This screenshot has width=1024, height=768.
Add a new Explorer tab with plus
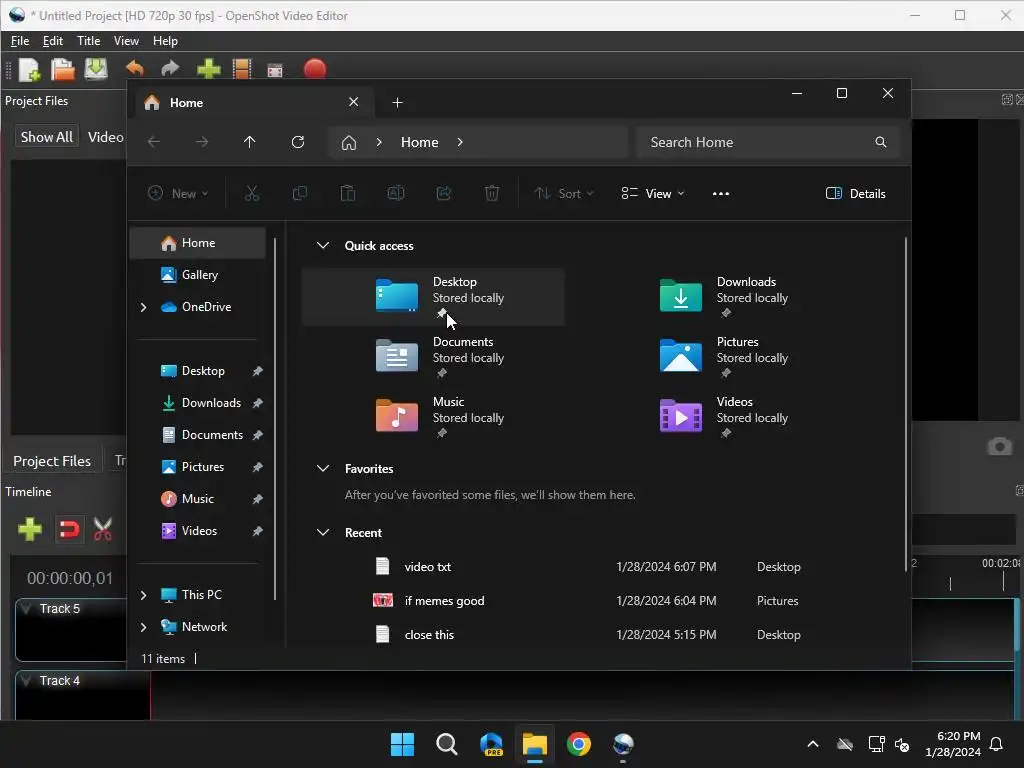pos(397,103)
